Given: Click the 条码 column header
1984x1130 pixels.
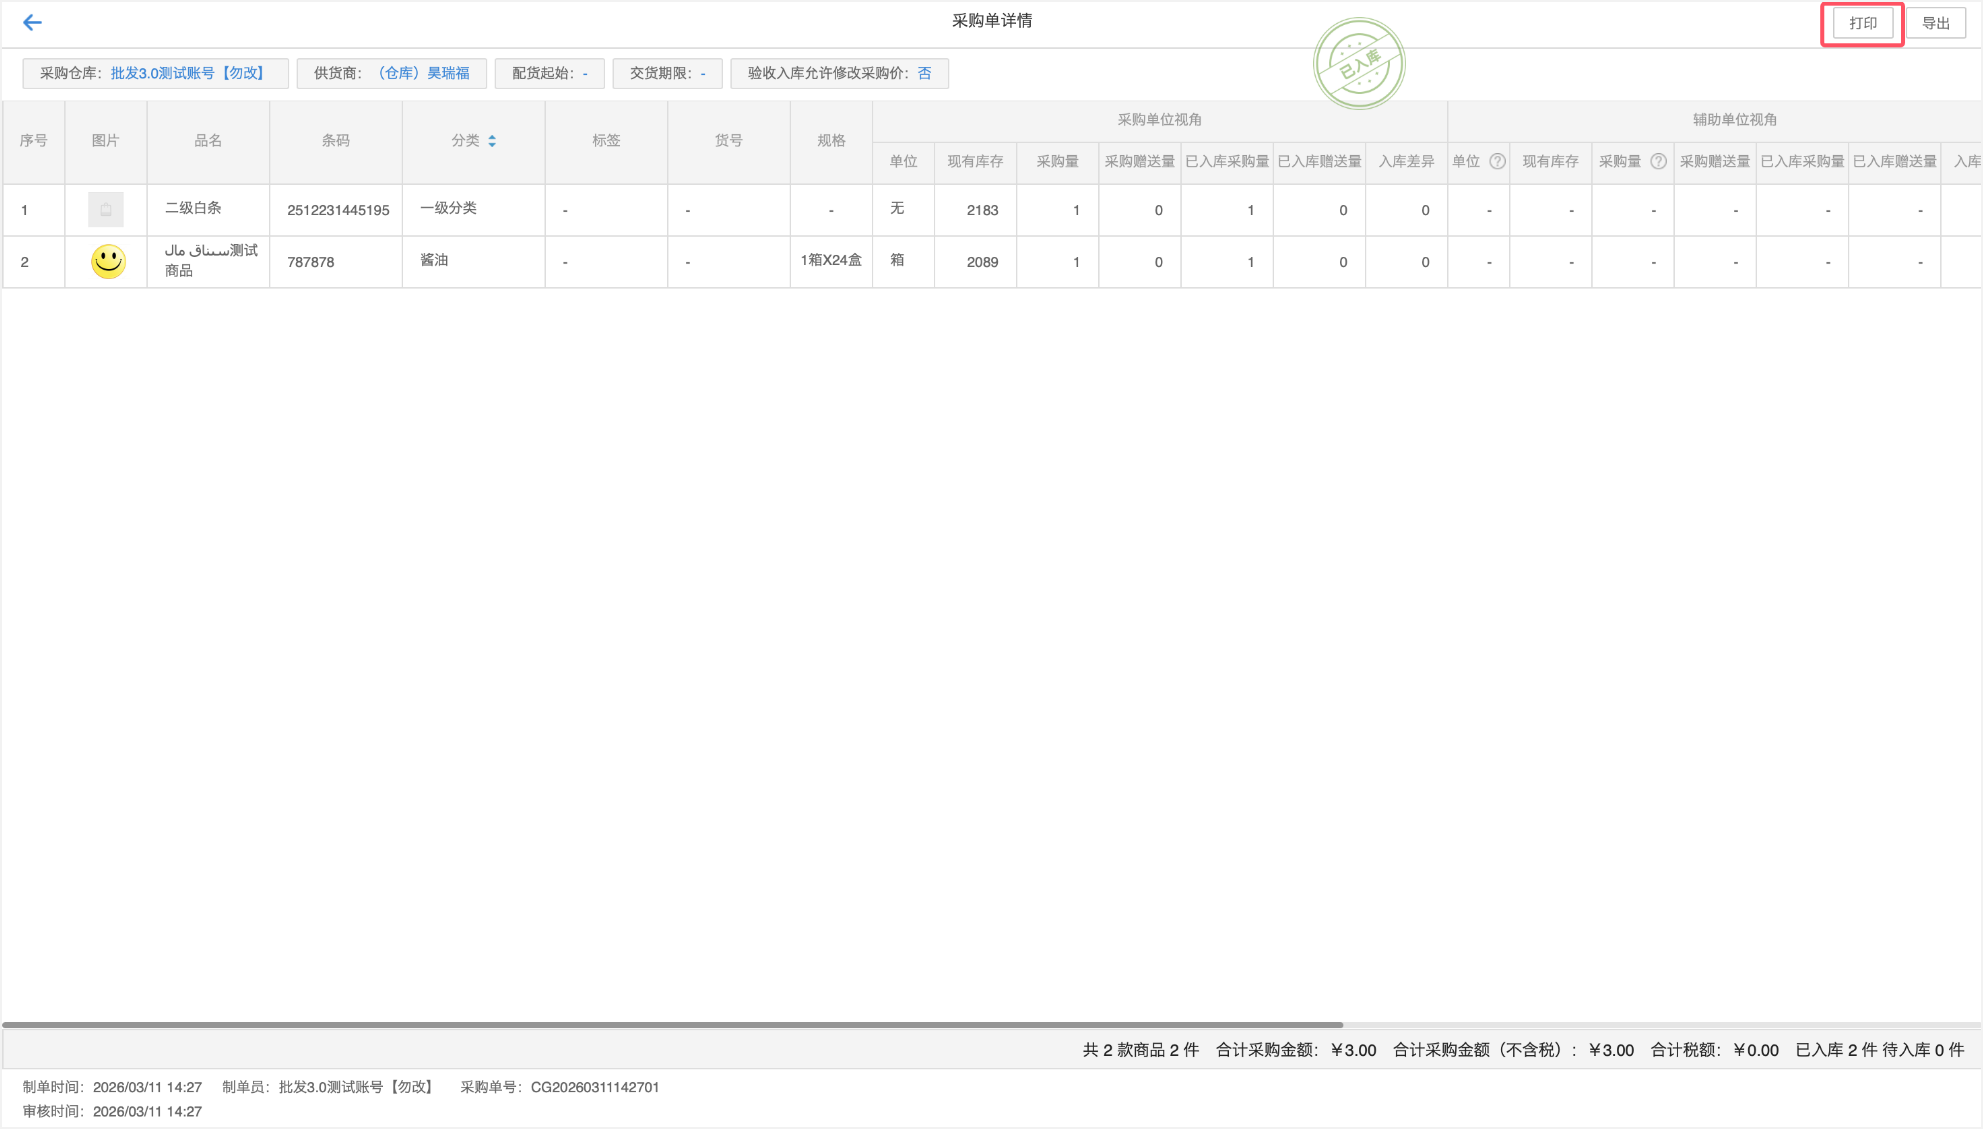Looking at the screenshot, I should pos(336,141).
